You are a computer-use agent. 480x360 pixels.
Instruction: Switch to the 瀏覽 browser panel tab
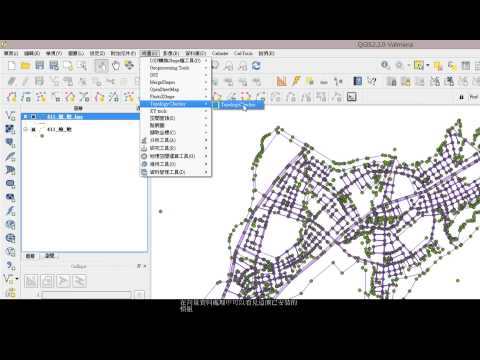click(x=50, y=256)
